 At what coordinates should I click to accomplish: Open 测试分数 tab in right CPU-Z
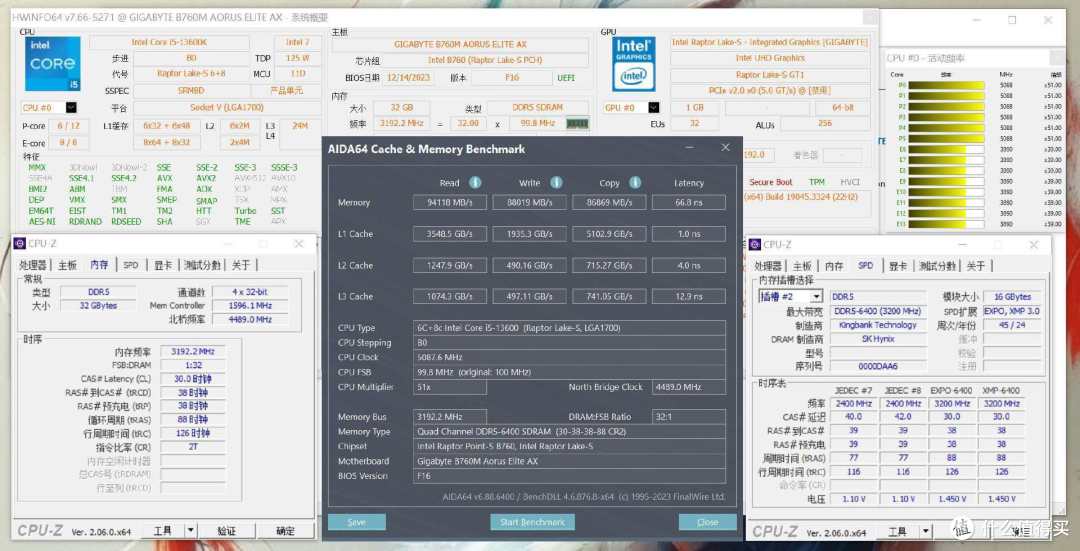937,266
